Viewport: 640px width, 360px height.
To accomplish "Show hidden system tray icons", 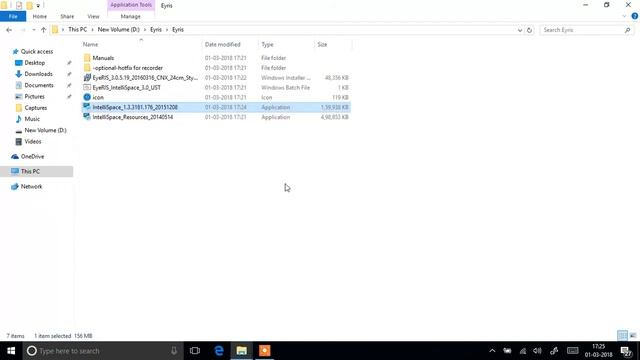I will coord(492,351).
